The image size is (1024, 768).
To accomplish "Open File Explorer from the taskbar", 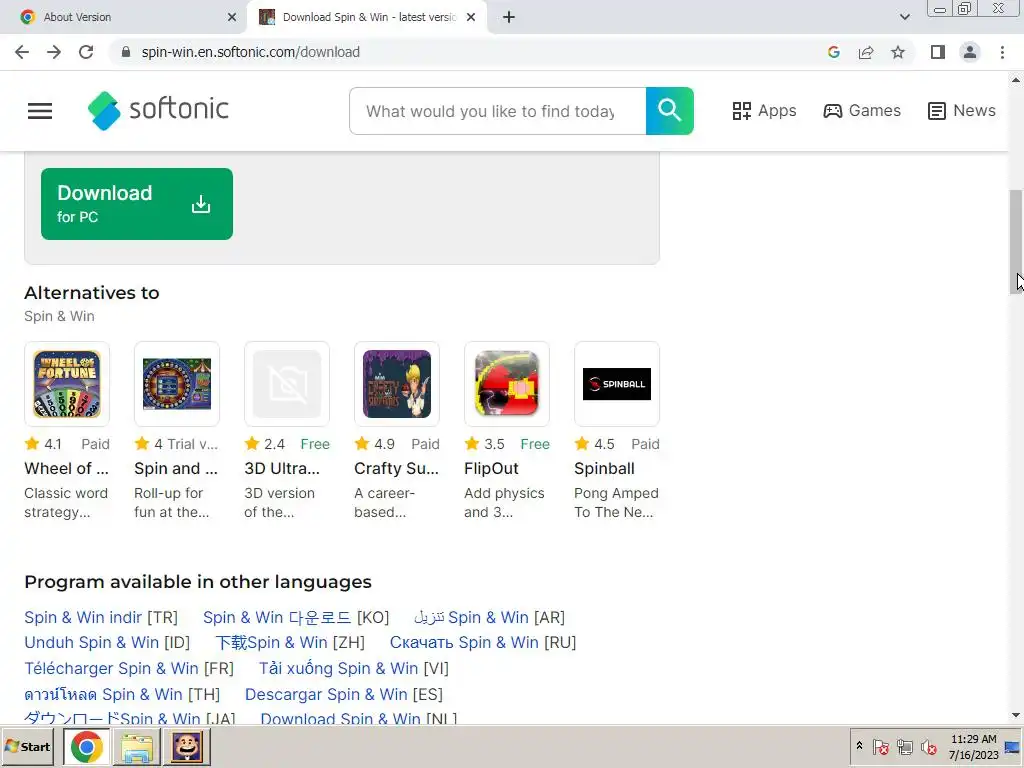I will coord(136,746).
